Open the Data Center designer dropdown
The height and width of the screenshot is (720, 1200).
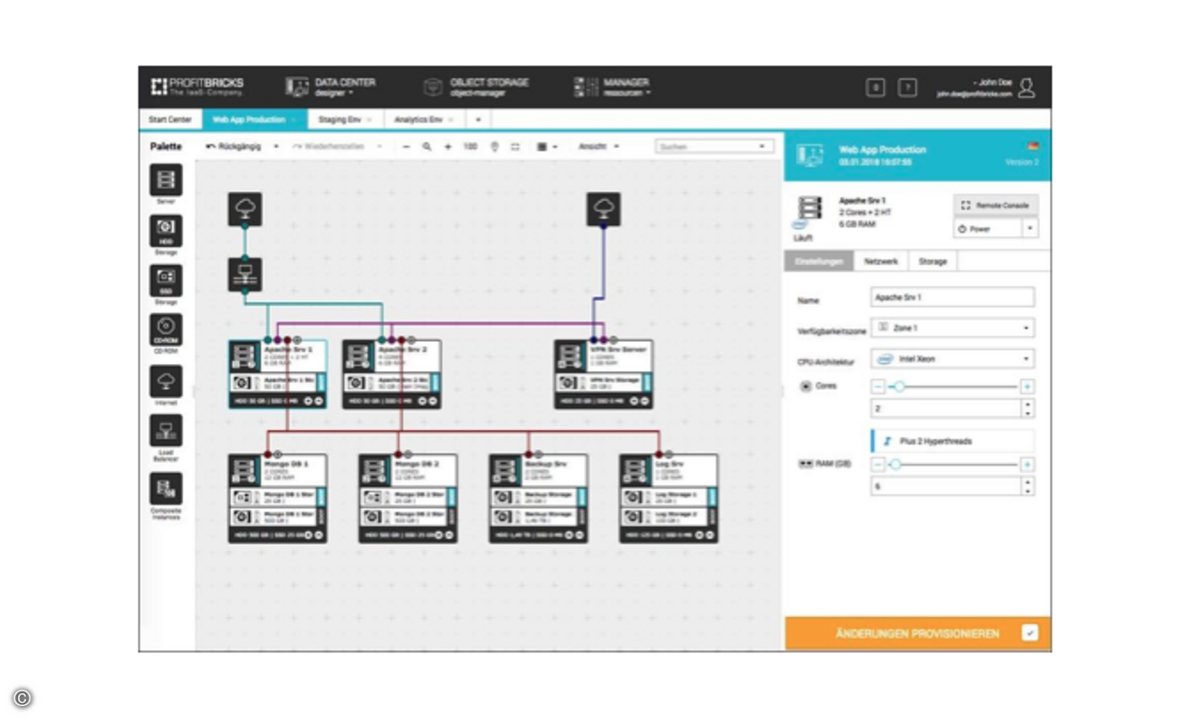click(331, 87)
